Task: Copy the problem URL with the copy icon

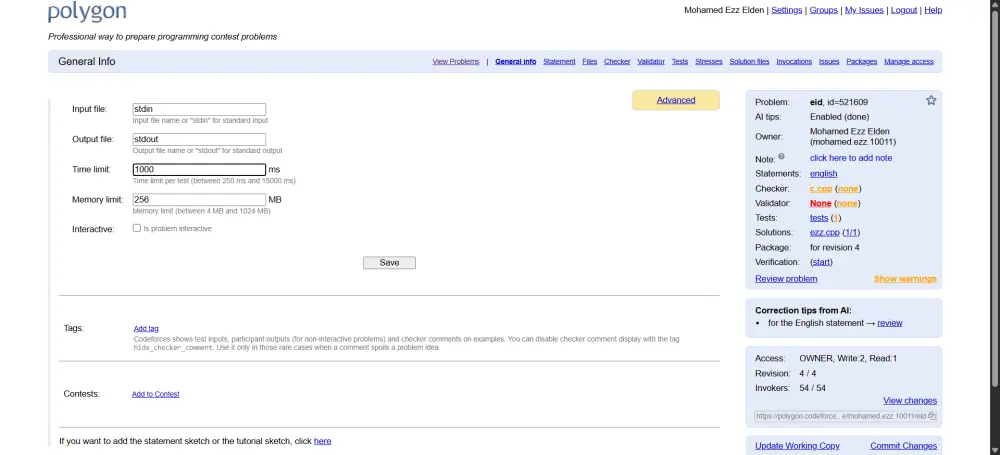Action: (x=932, y=416)
